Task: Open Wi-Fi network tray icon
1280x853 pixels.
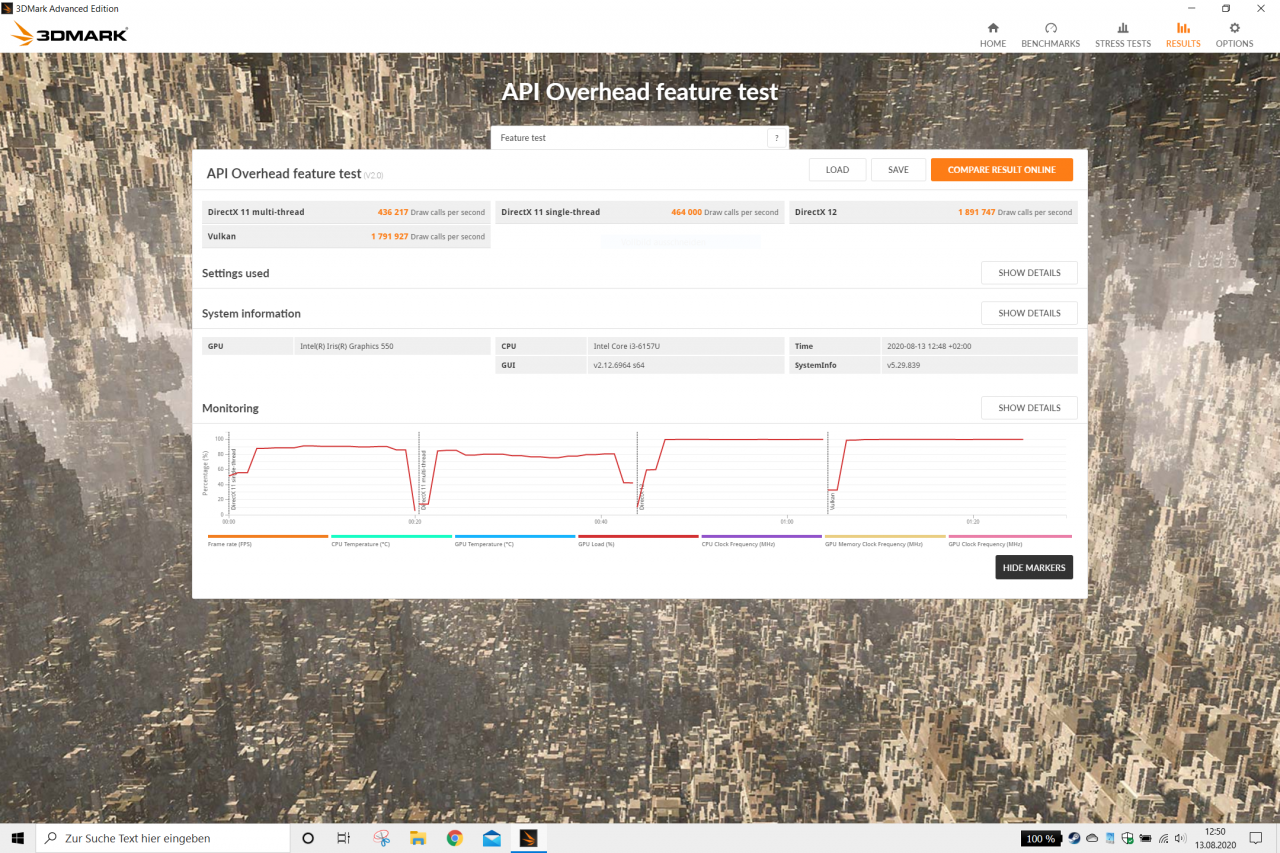Action: pyautogui.click(x=1163, y=838)
